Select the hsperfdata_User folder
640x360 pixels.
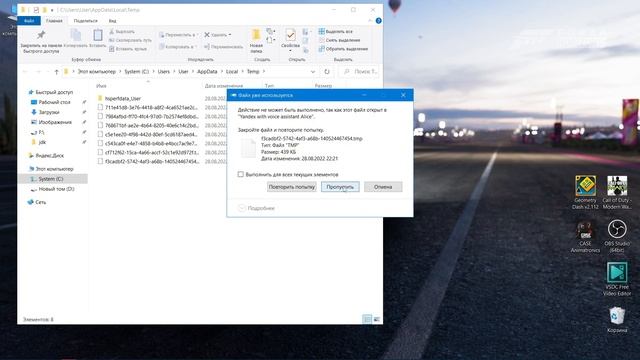coord(122,98)
